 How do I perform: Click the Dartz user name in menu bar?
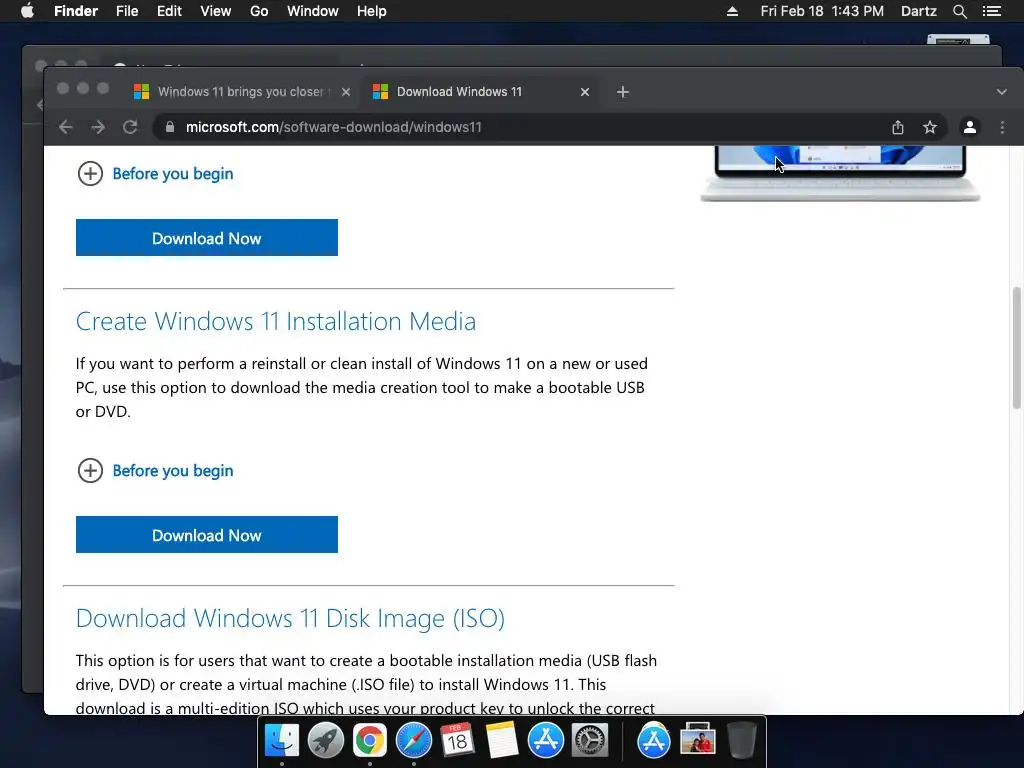(919, 11)
